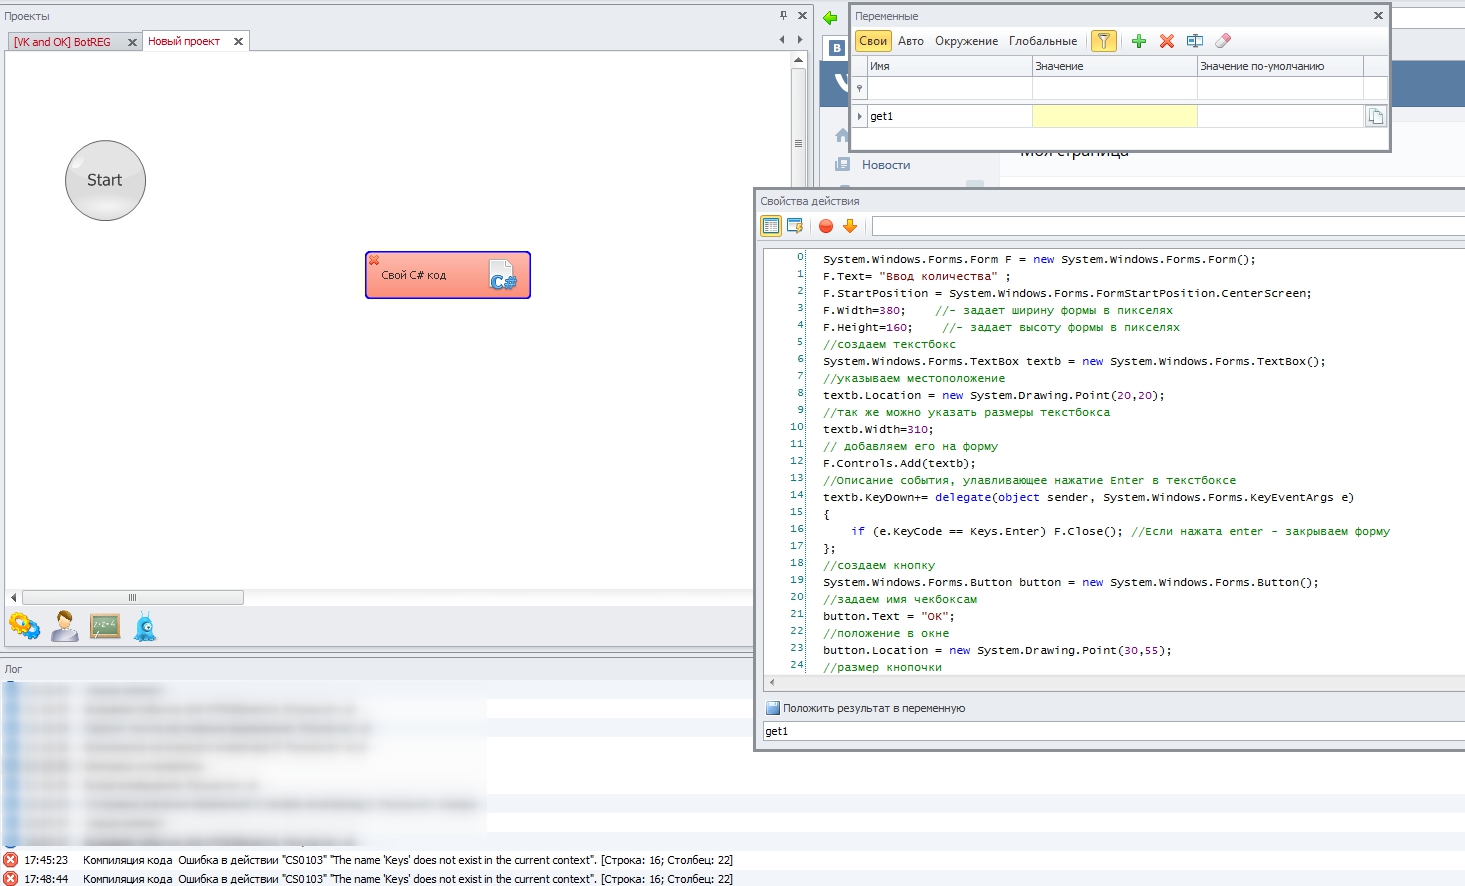Click the eraser clear variables icon

click(1222, 41)
